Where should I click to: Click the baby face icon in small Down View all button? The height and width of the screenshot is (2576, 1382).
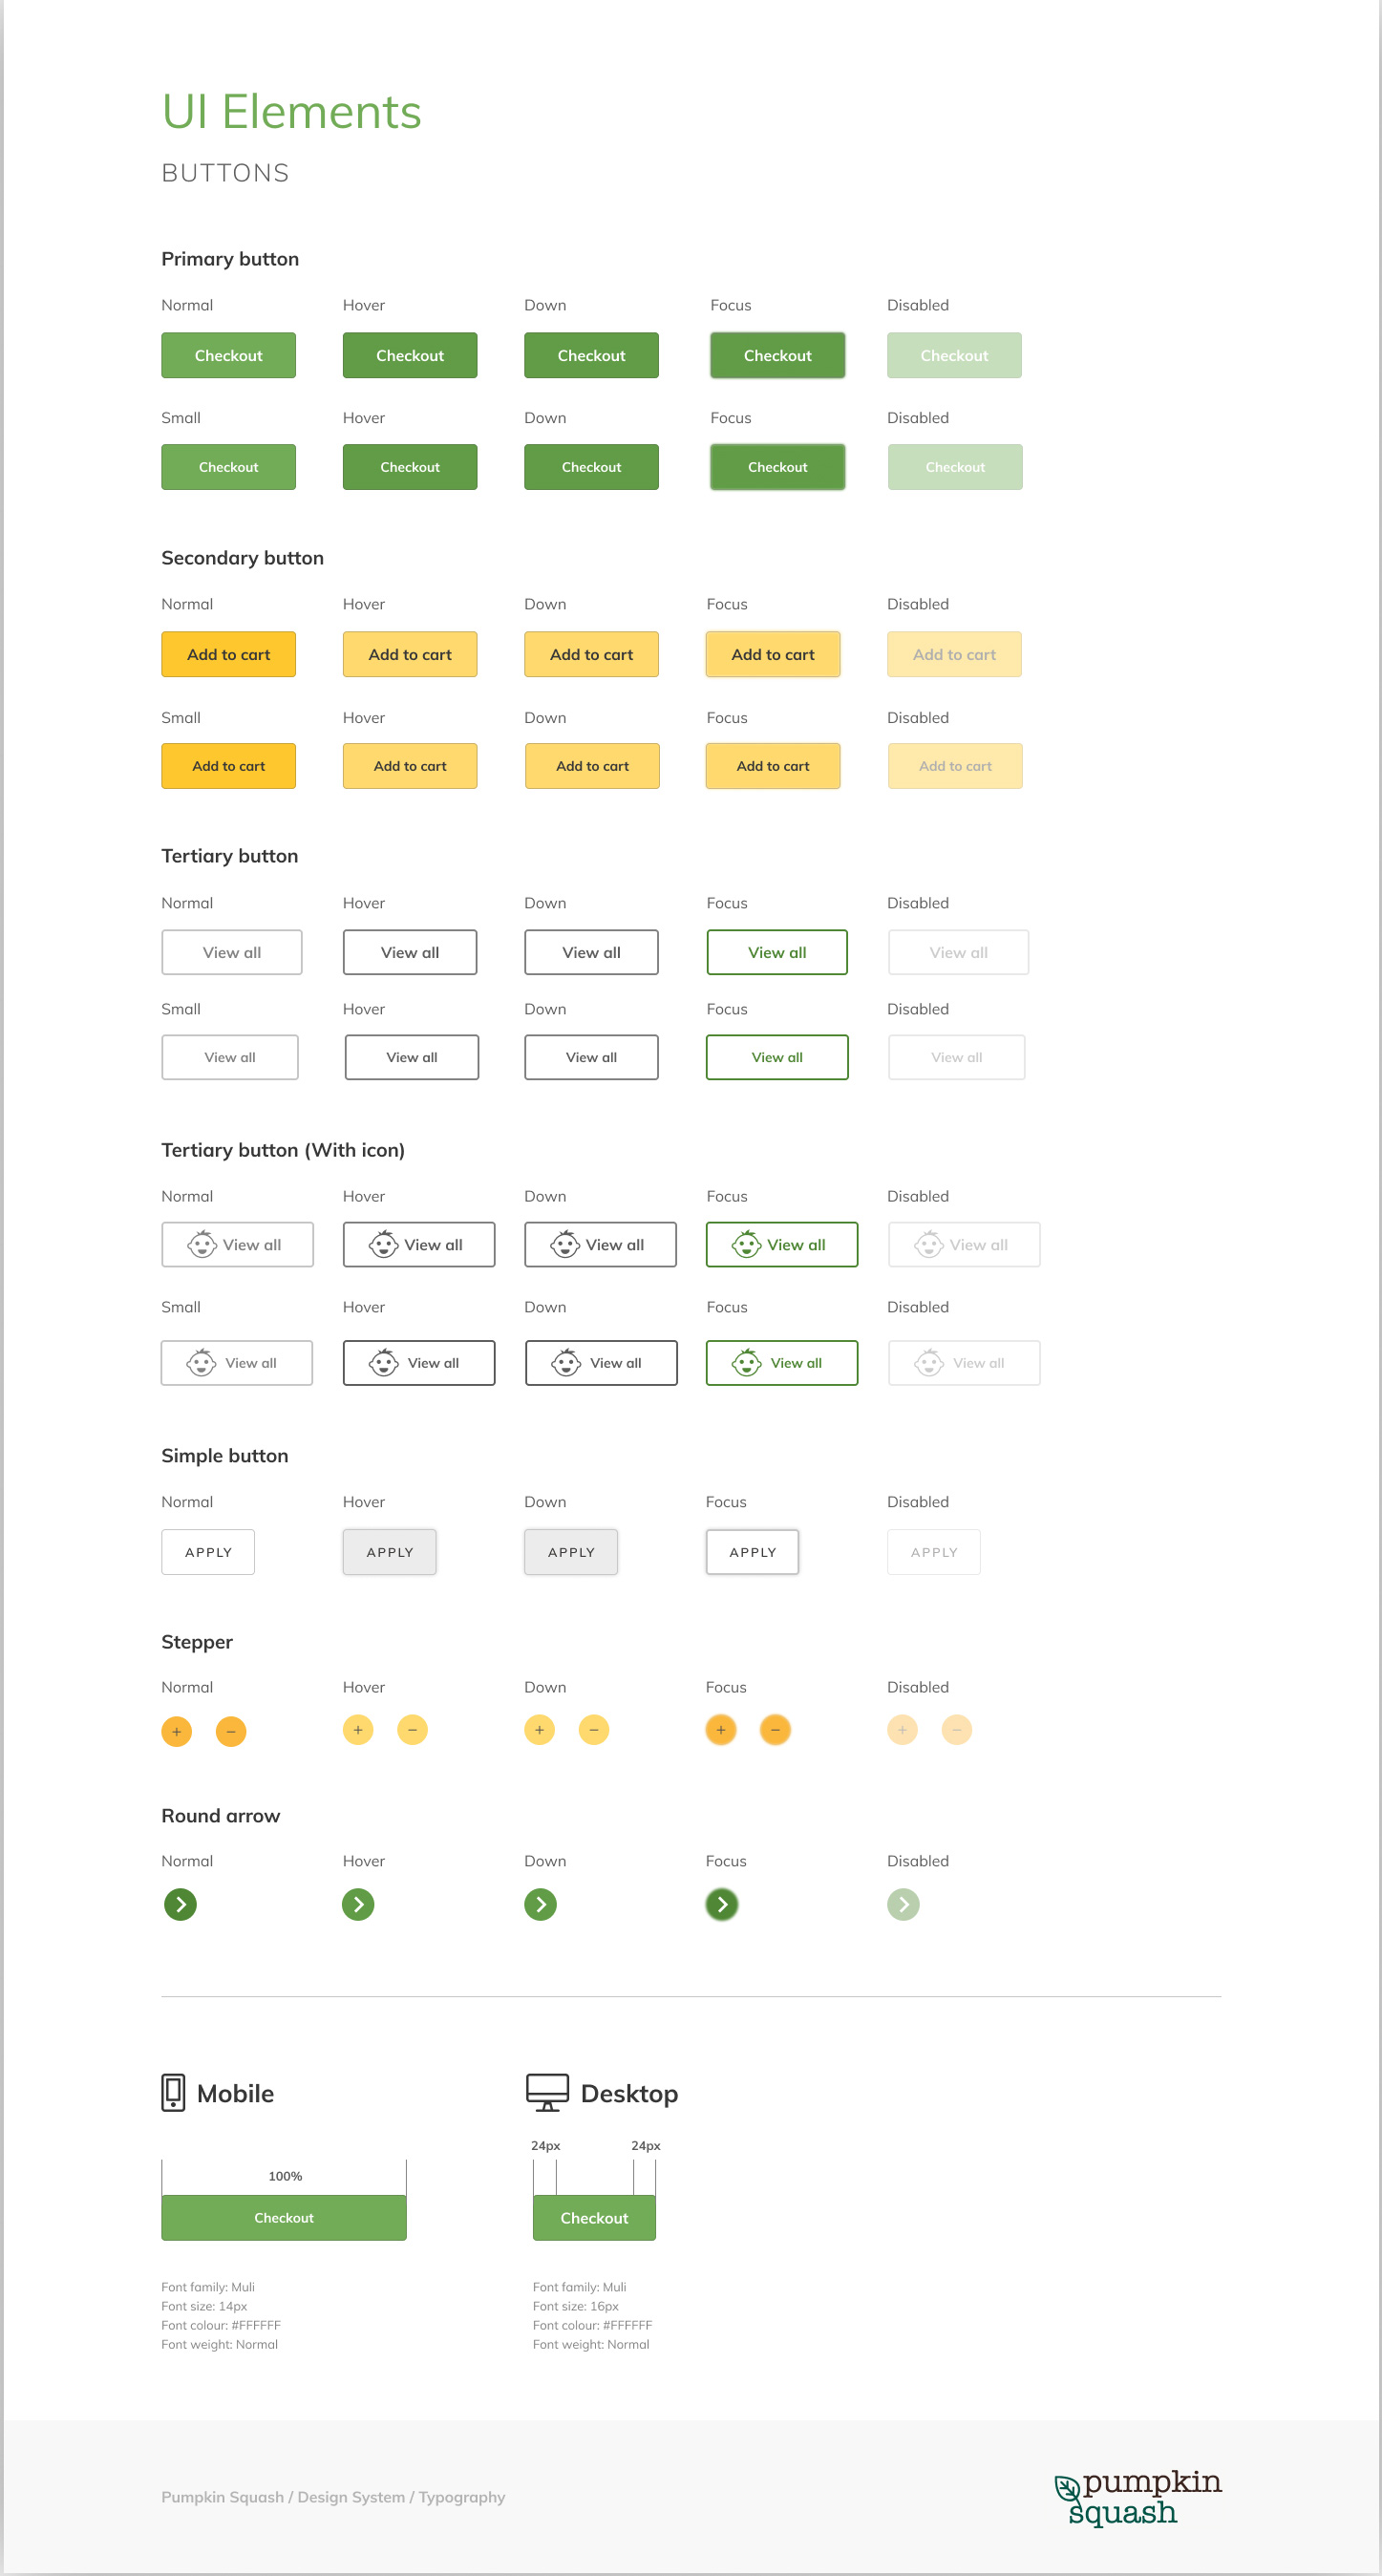(567, 1363)
